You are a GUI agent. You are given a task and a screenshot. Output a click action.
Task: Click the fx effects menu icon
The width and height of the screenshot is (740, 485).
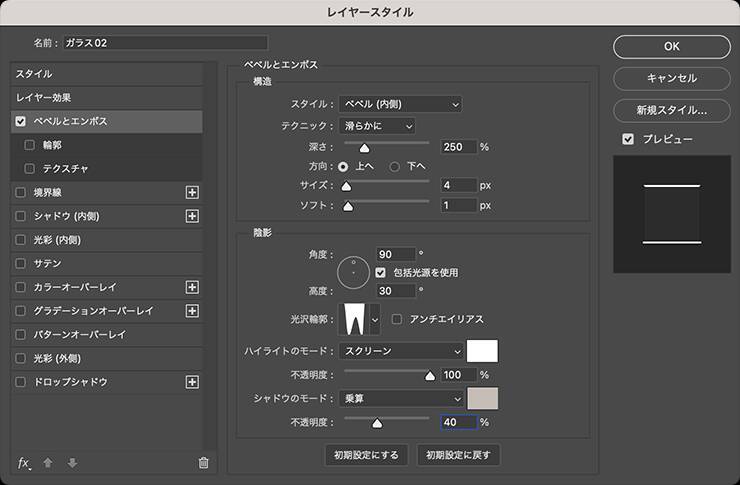(24, 462)
